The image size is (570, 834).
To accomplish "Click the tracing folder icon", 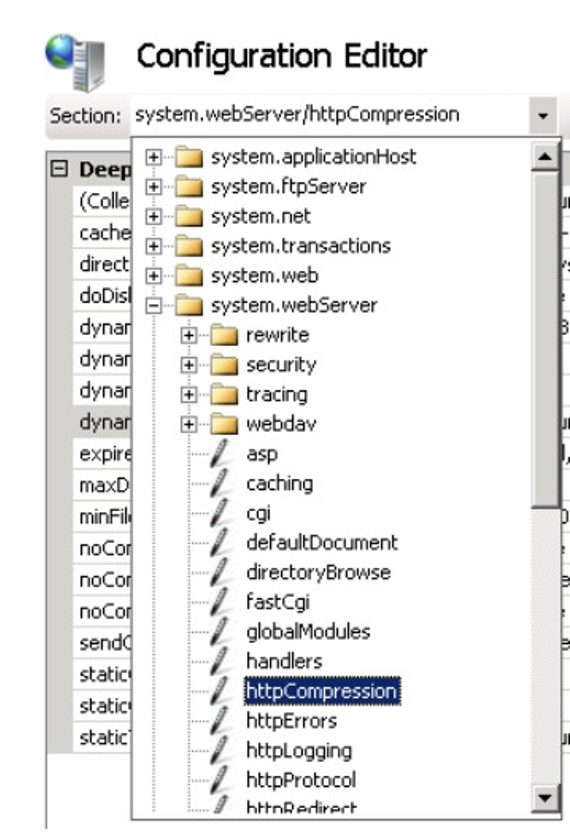I will click(224, 395).
